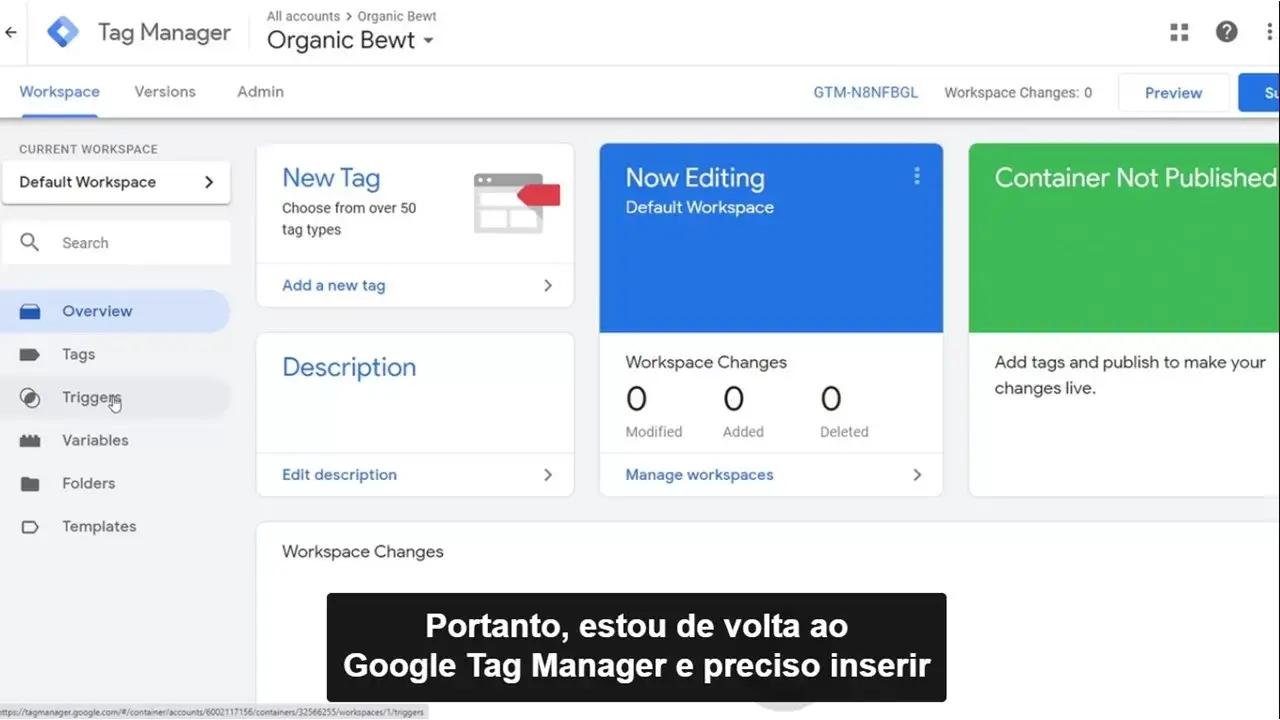Switch to the Admin tab
The image size is (1280, 720).
tap(260, 92)
